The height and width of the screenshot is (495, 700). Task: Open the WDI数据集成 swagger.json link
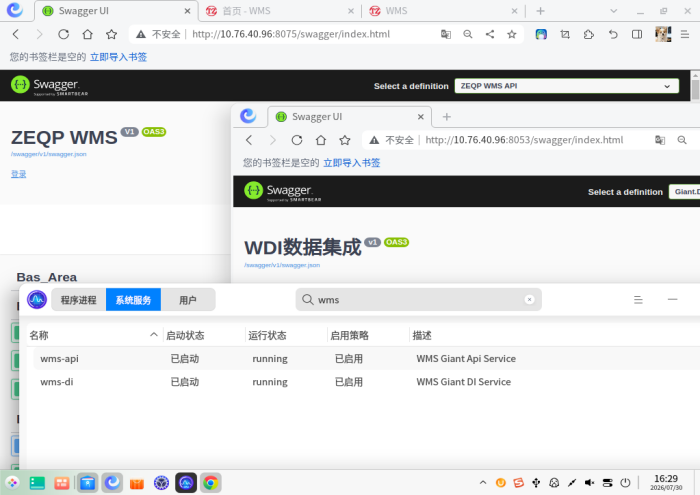(x=282, y=265)
